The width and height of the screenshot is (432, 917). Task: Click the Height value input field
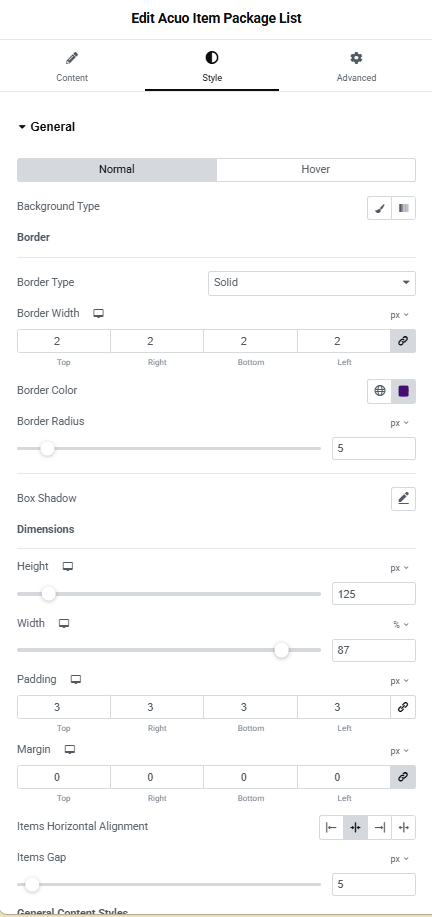(374, 594)
